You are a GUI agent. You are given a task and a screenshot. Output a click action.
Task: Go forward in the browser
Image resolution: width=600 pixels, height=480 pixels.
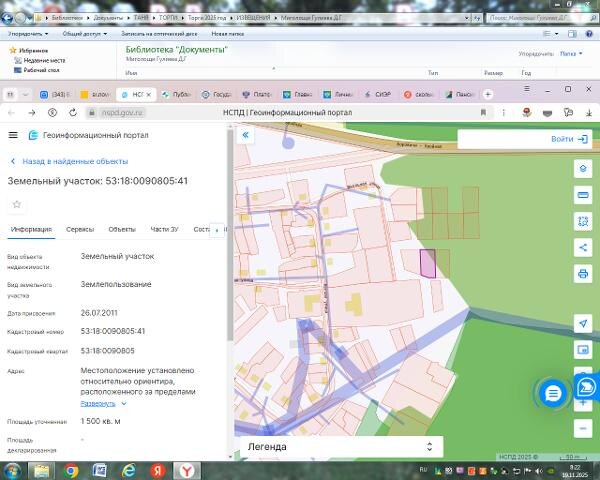point(32,113)
